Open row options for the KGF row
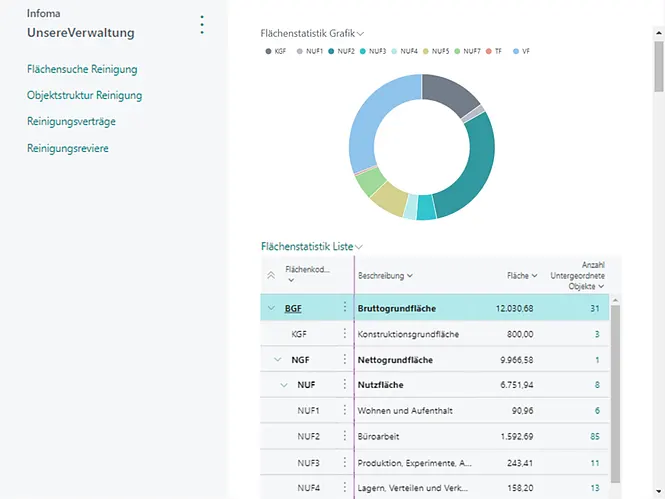The image size is (665, 499). pos(345,334)
